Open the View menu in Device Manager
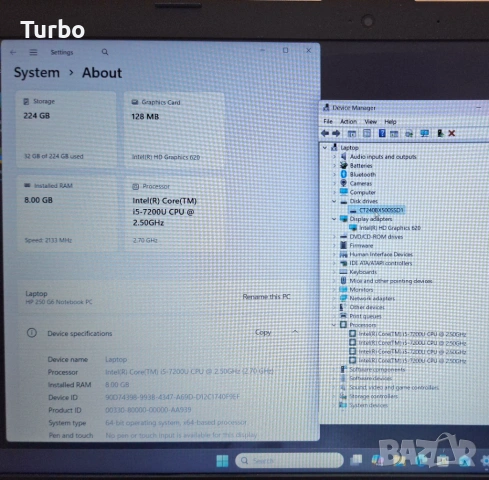Image resolution: width=489 pixels, height=480 pixels. (x=370, y=121)
